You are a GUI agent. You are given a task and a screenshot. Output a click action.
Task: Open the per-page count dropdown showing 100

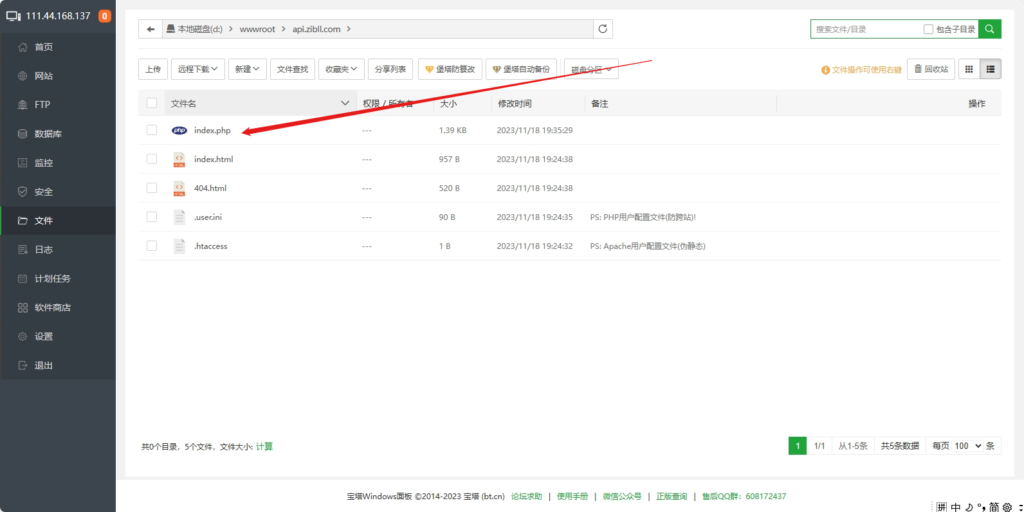[968, 446]
